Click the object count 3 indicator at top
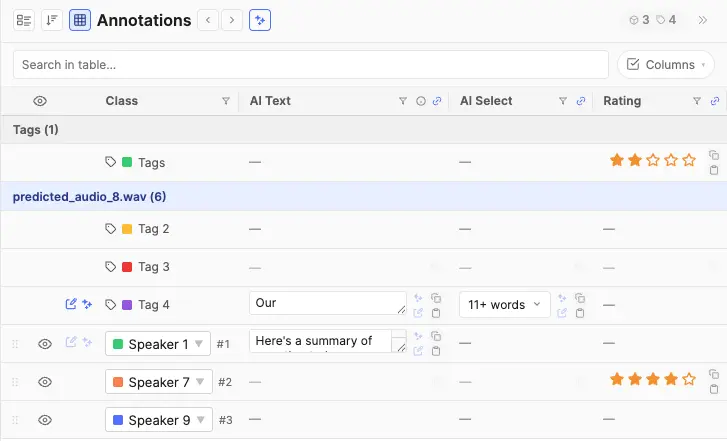 (639, 19)
